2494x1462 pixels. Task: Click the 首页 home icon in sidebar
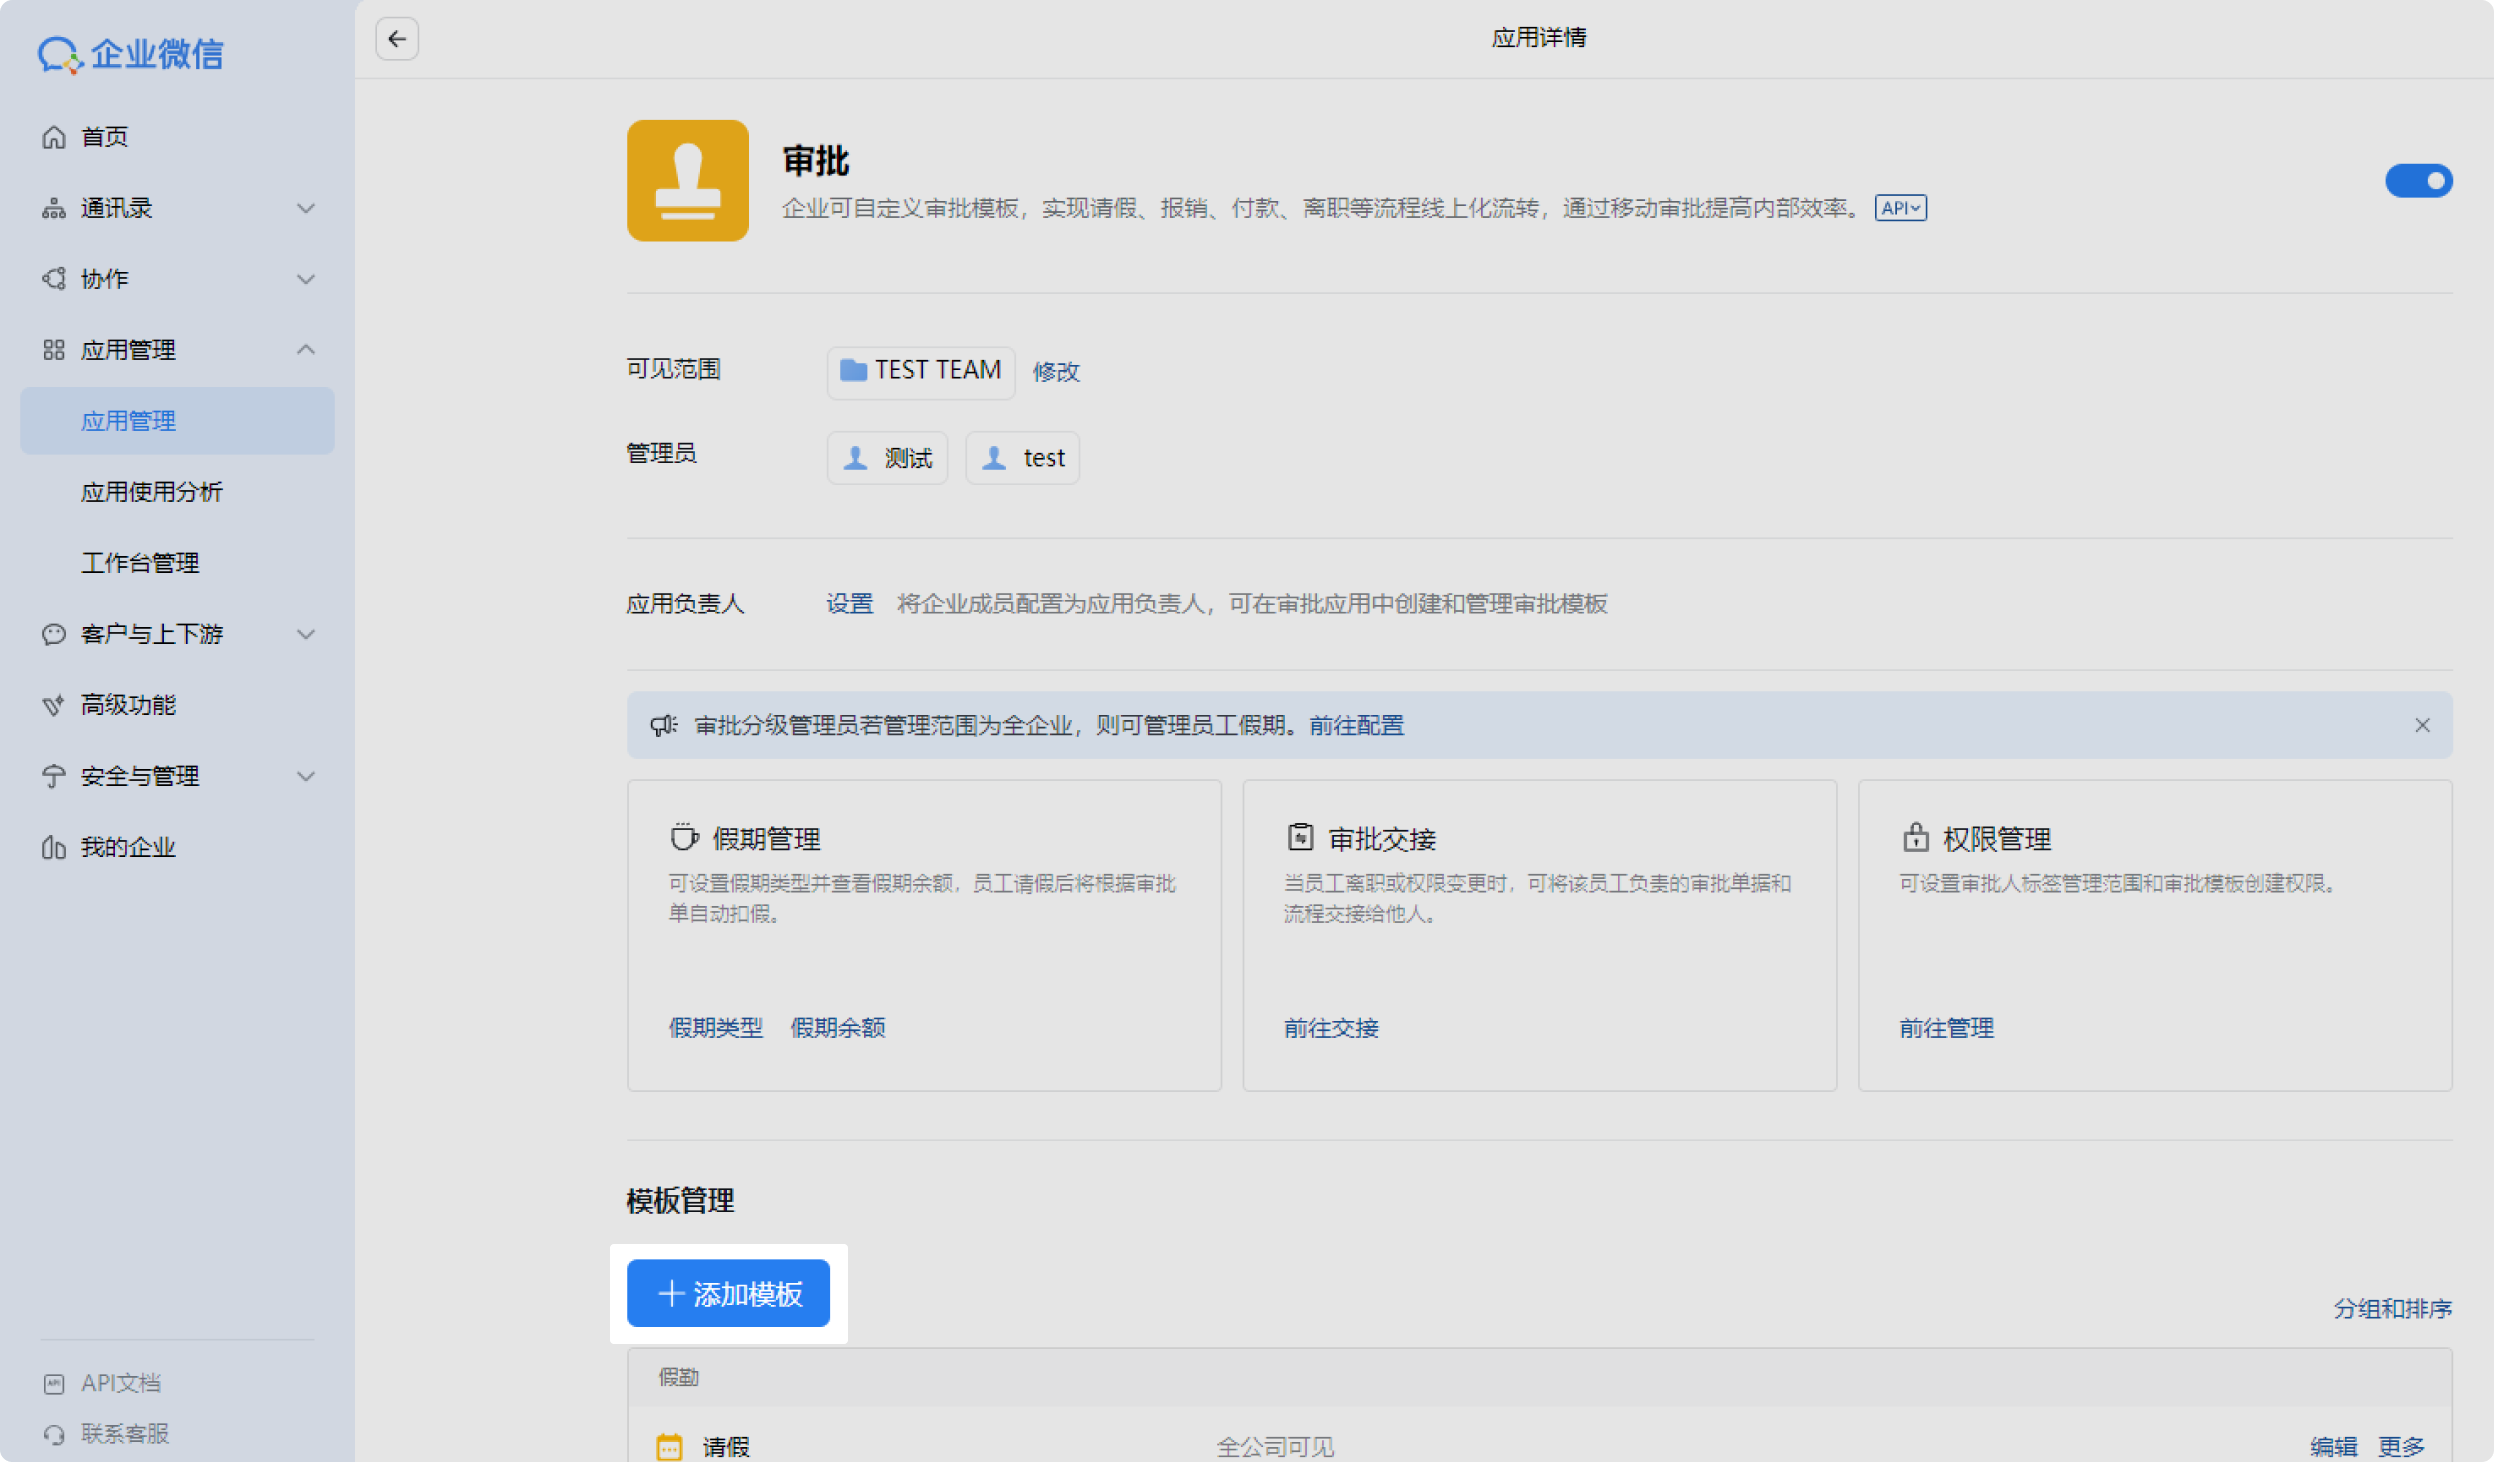pyautogui.click(x=54, y=137)
